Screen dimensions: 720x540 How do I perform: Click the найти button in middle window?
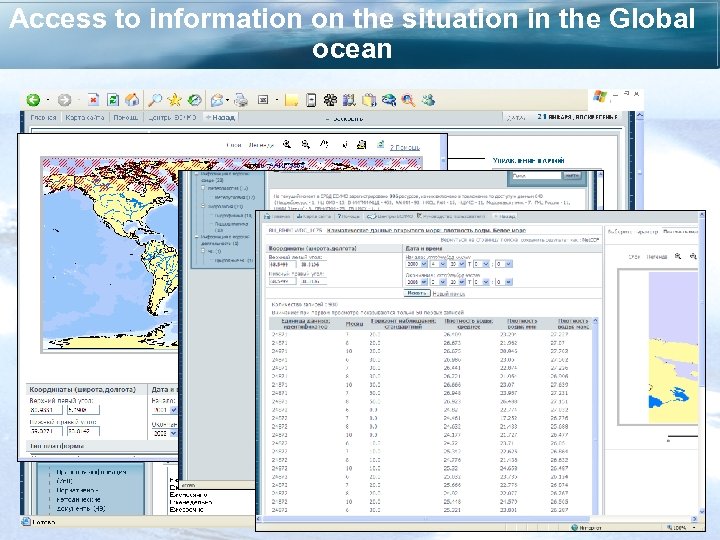572,175
